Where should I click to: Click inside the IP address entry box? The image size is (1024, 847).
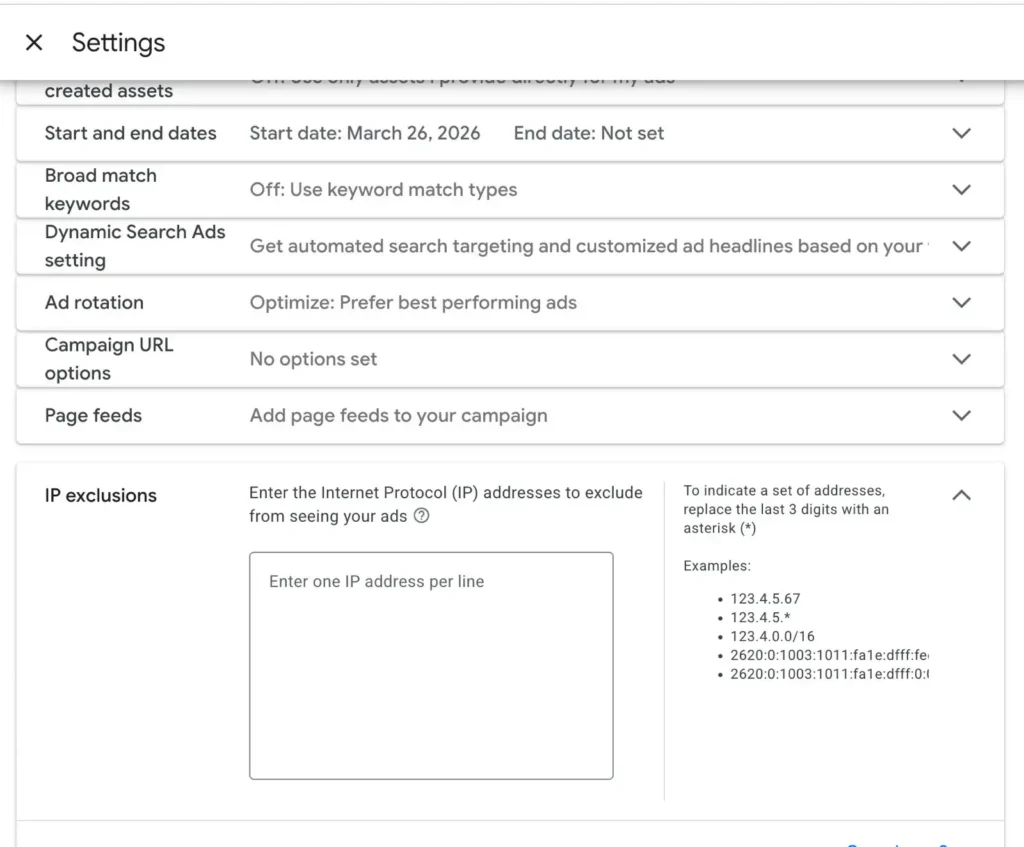coord(431,665)
